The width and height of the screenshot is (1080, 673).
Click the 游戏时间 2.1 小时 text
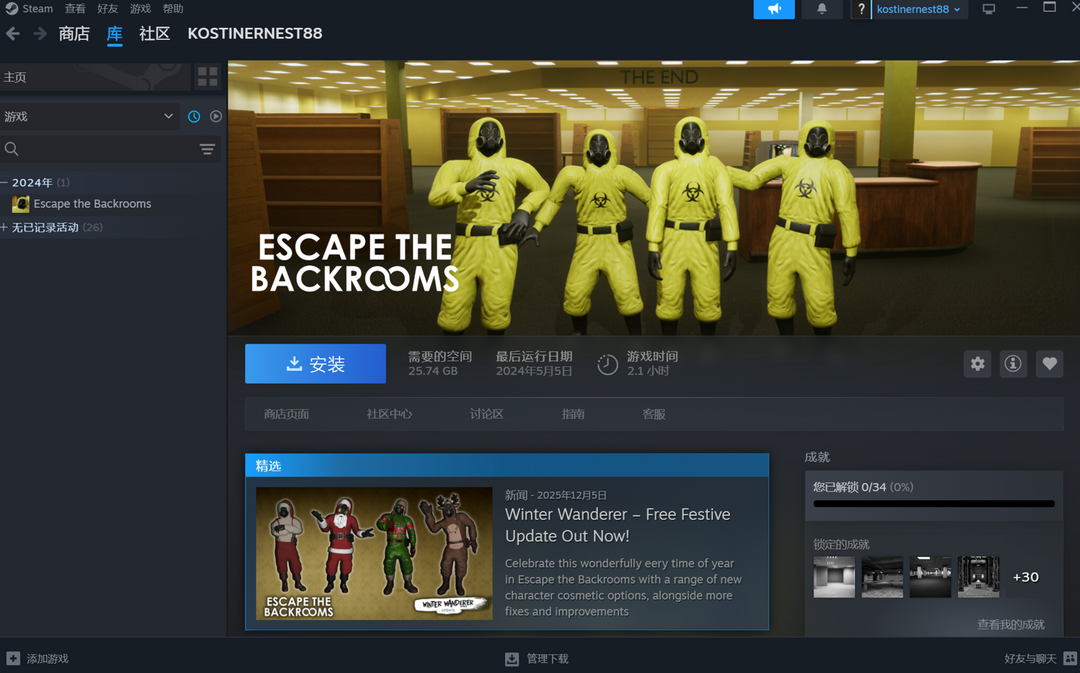652,363
